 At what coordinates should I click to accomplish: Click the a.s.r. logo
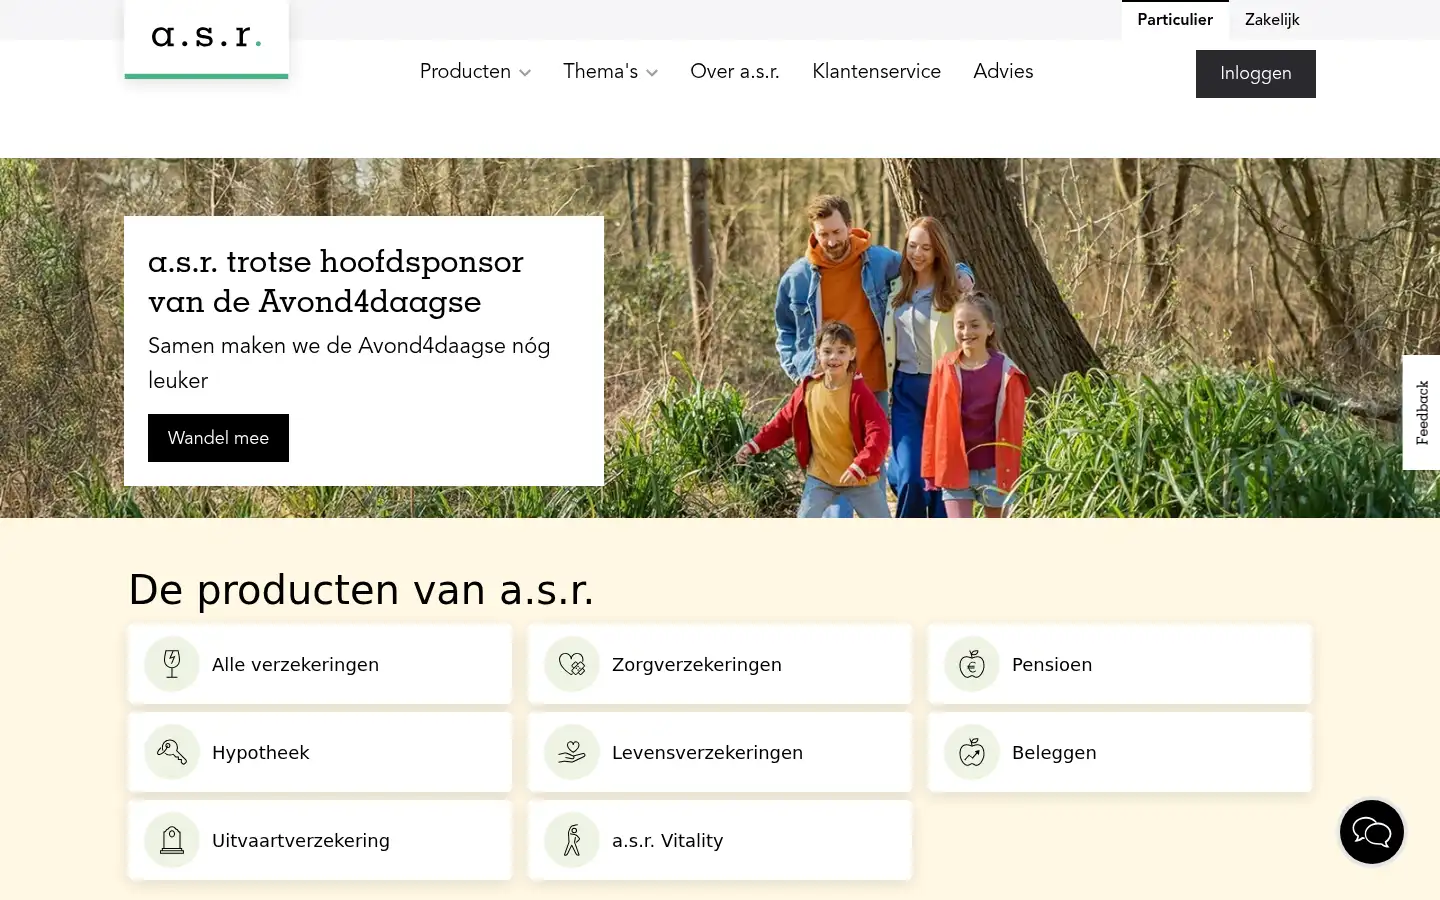click(206, 38)
